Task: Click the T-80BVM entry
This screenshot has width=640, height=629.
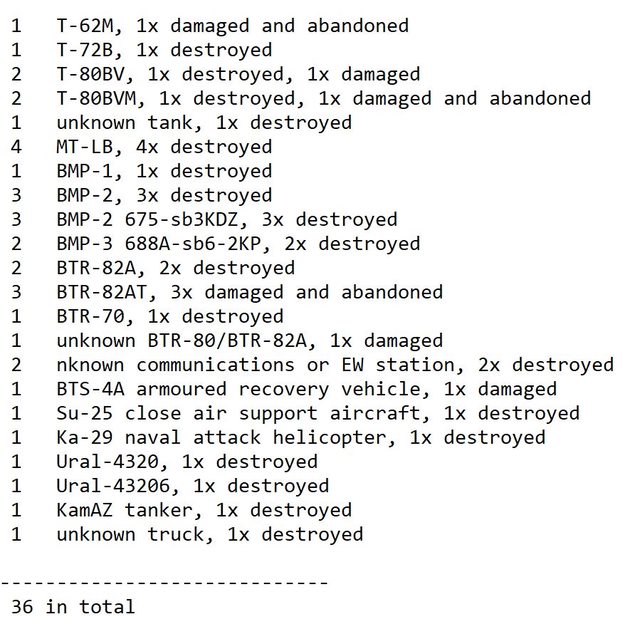Action: (x=323, y=98)
